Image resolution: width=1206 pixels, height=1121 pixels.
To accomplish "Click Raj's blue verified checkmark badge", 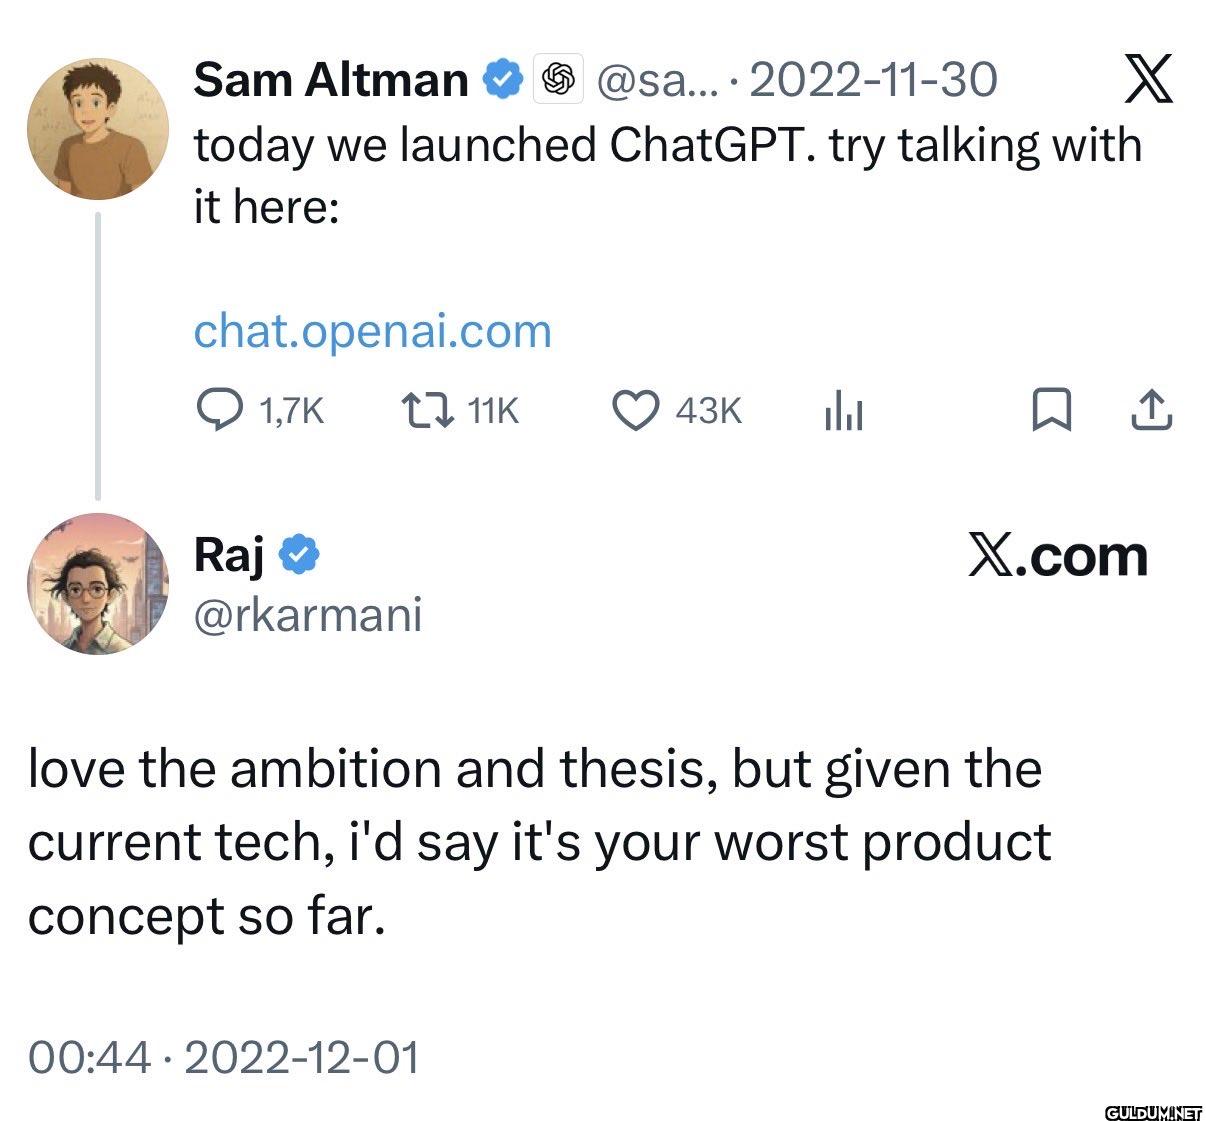I will click(x=298, y=554).
